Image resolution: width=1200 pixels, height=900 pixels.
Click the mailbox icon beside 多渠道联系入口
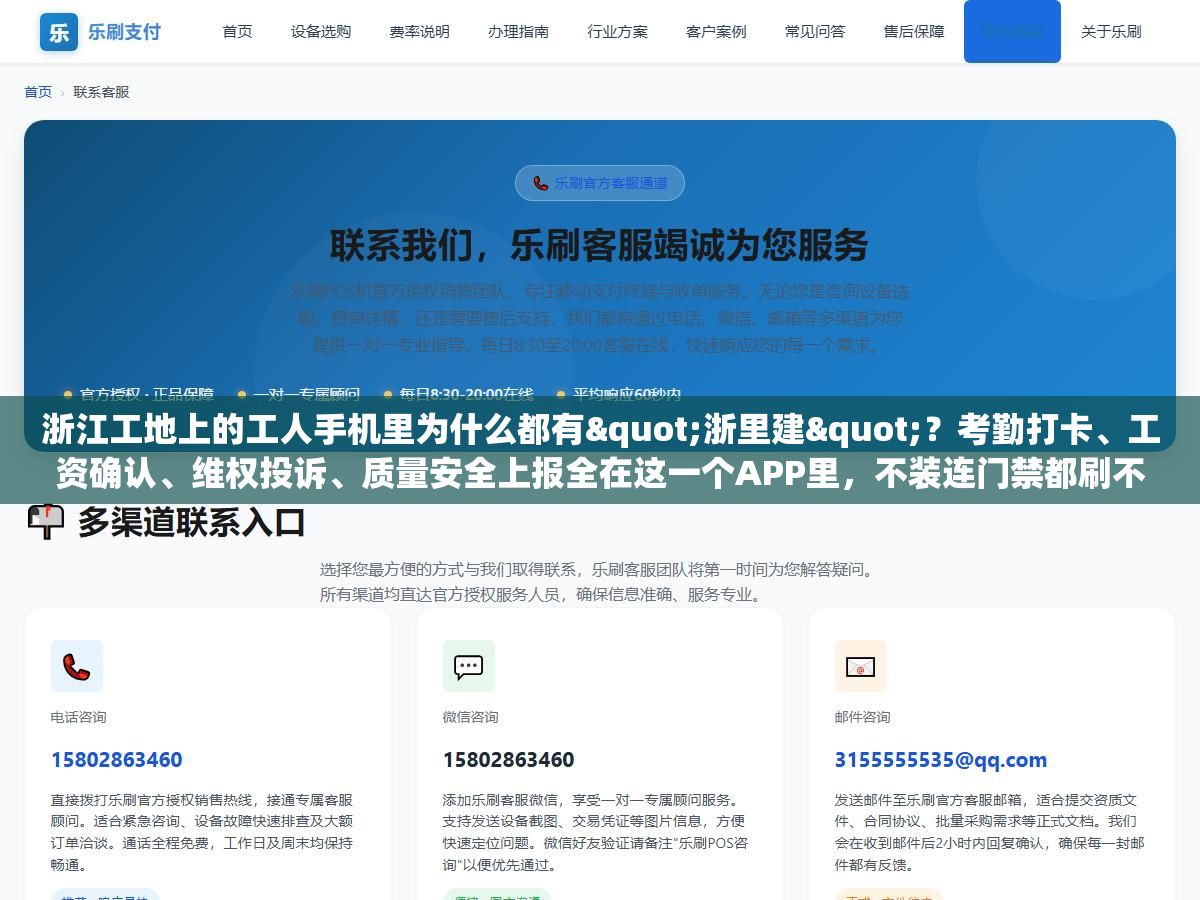click(x=45, y=522)
